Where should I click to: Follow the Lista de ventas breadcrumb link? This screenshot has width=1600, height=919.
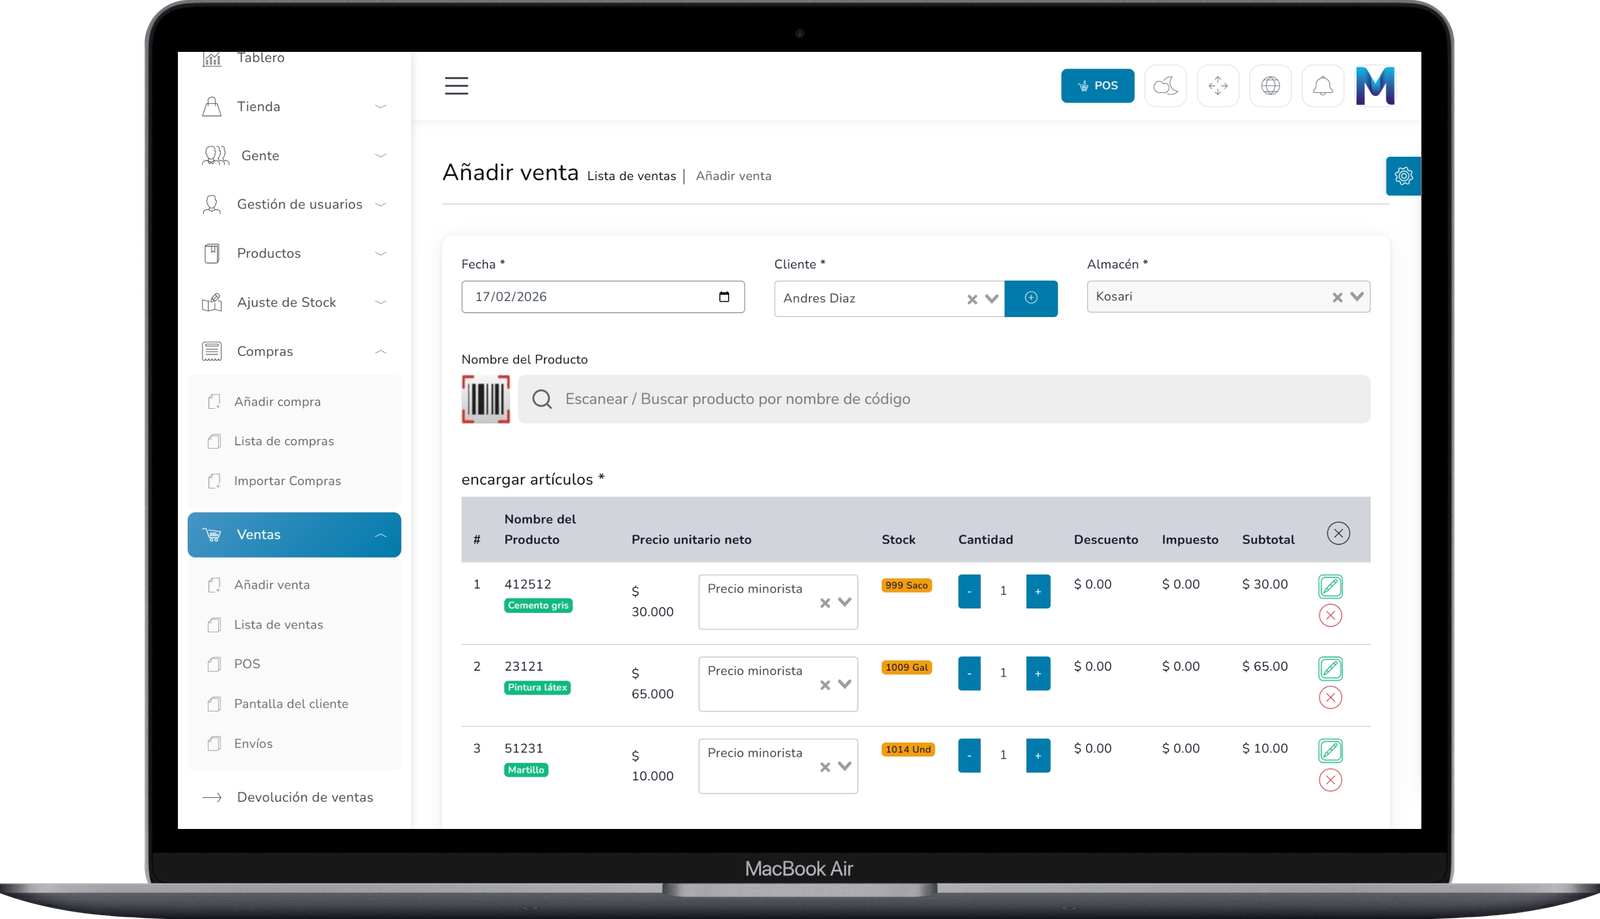click(x=631, y=176)
